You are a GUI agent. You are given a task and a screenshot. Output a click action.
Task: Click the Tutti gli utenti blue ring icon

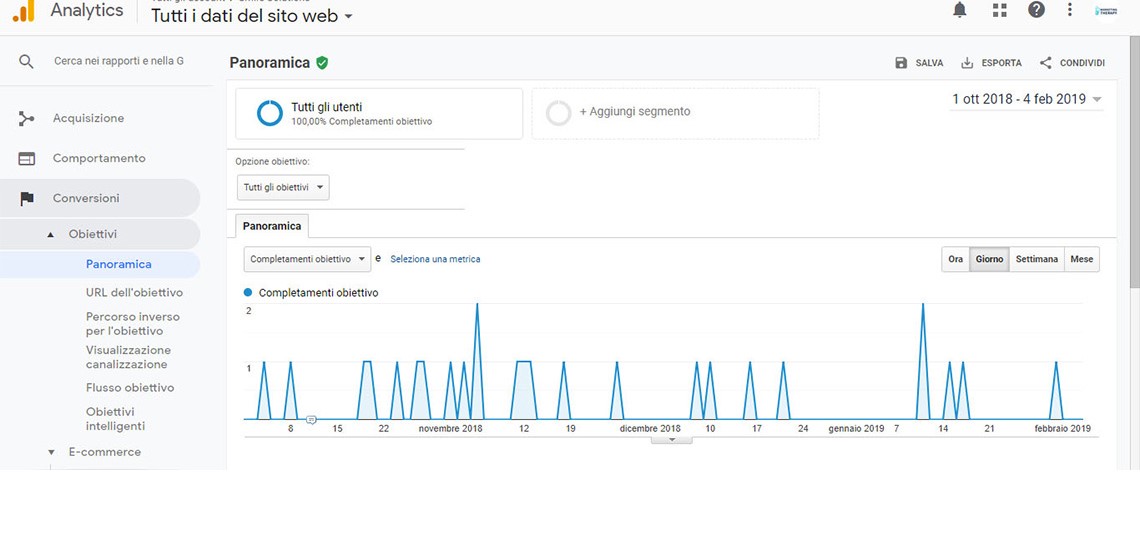tap(270, 113)
